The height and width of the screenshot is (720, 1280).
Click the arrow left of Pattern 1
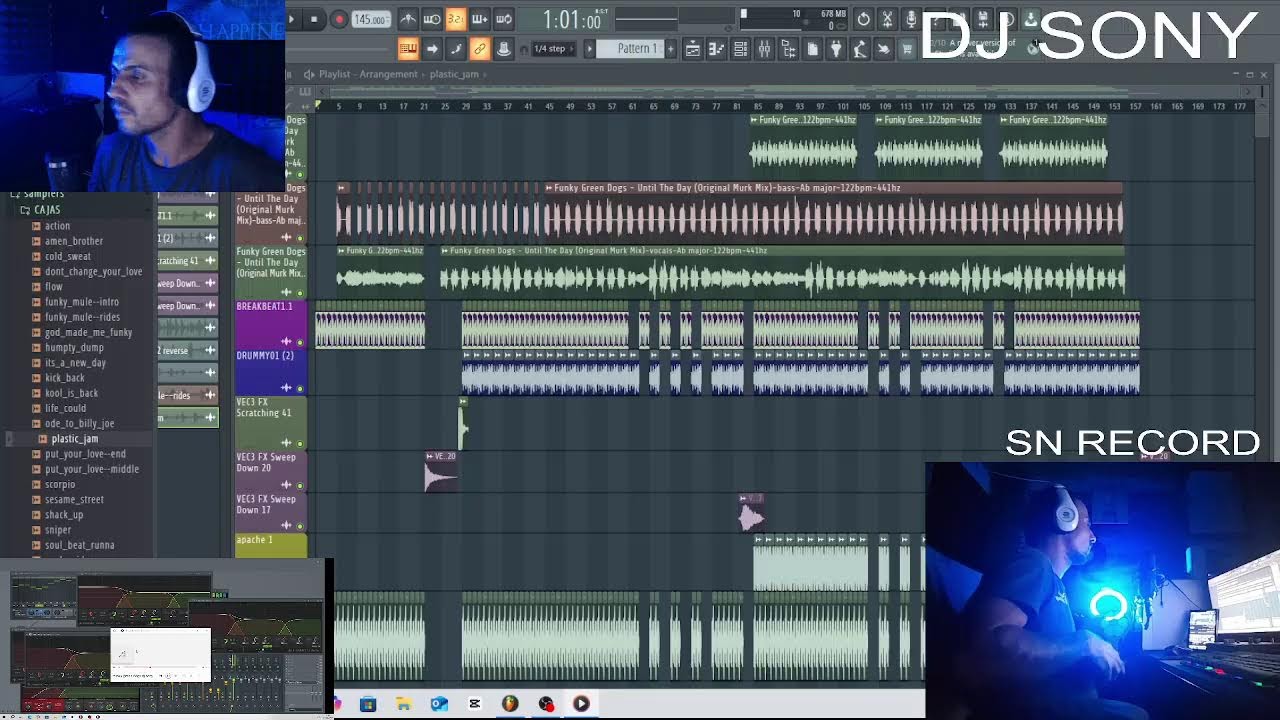click(589, 48)
